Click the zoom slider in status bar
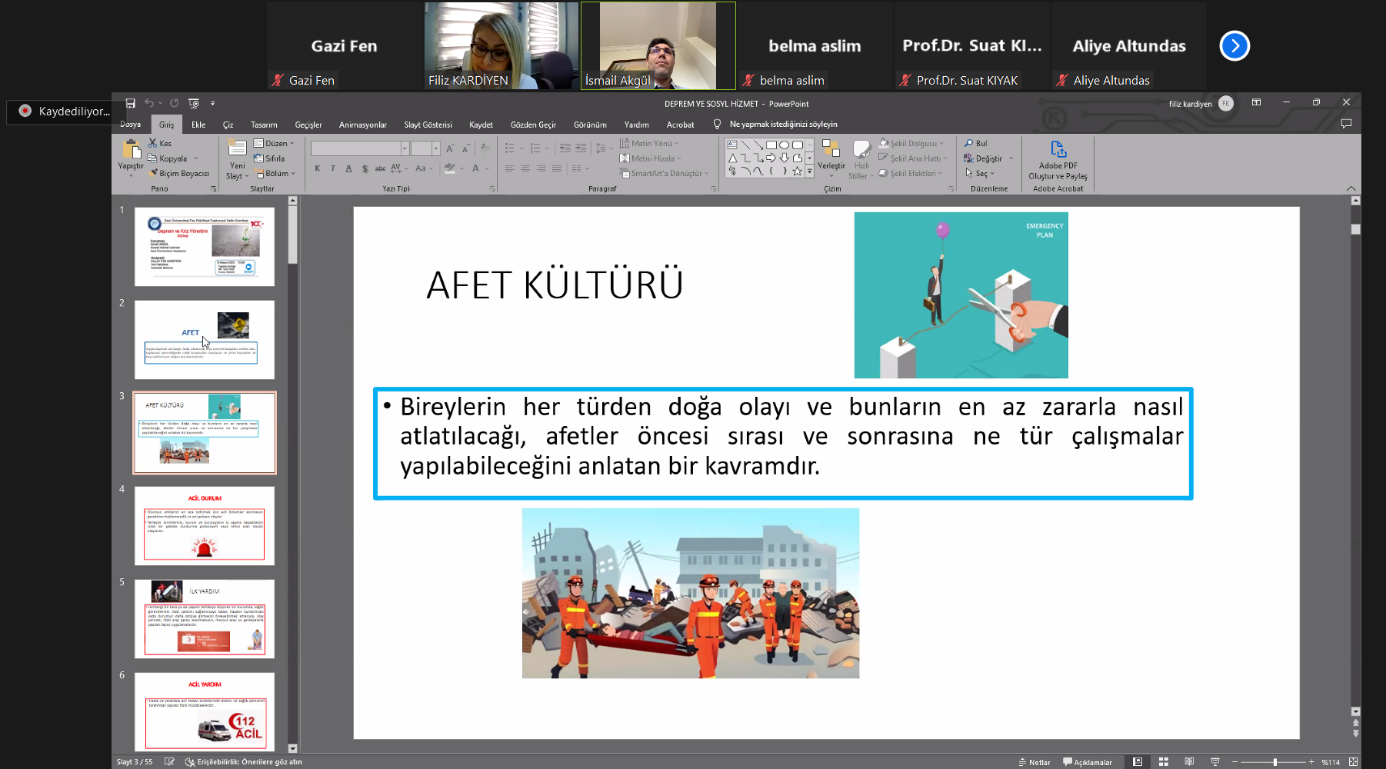1386x769 pixels. tap(1274, 762)
